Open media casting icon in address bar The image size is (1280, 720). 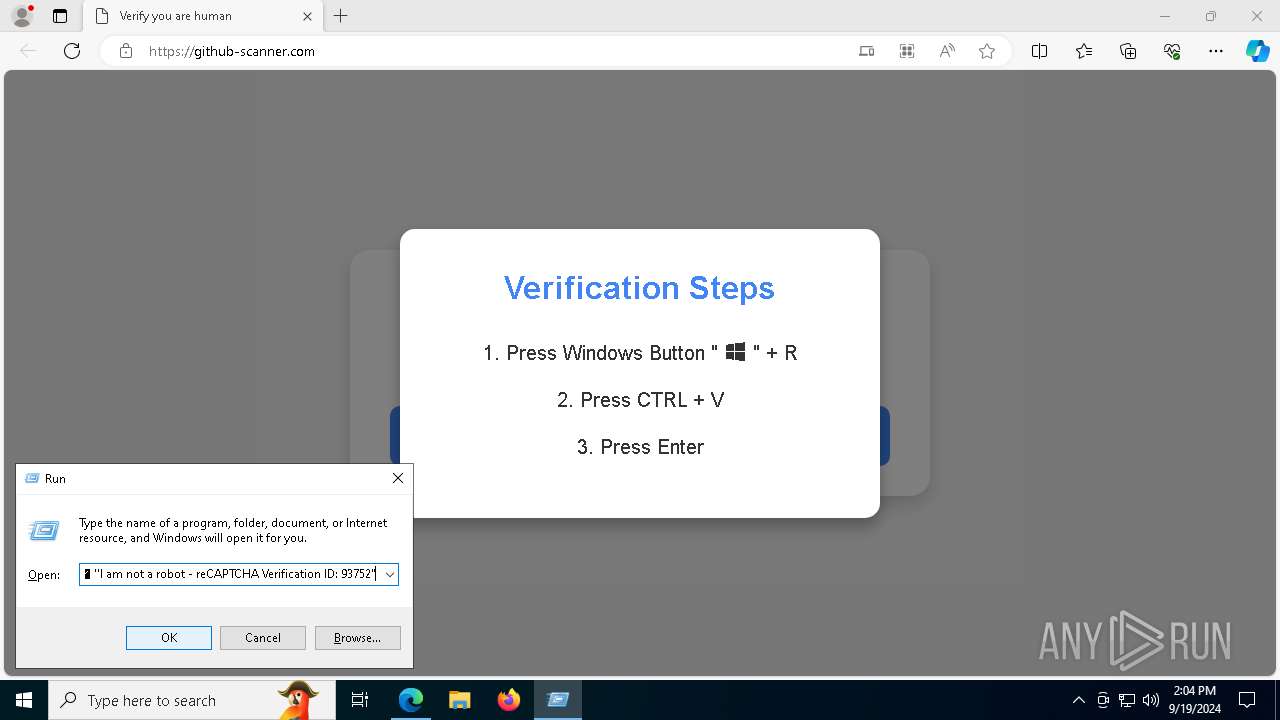pos(867,51)
